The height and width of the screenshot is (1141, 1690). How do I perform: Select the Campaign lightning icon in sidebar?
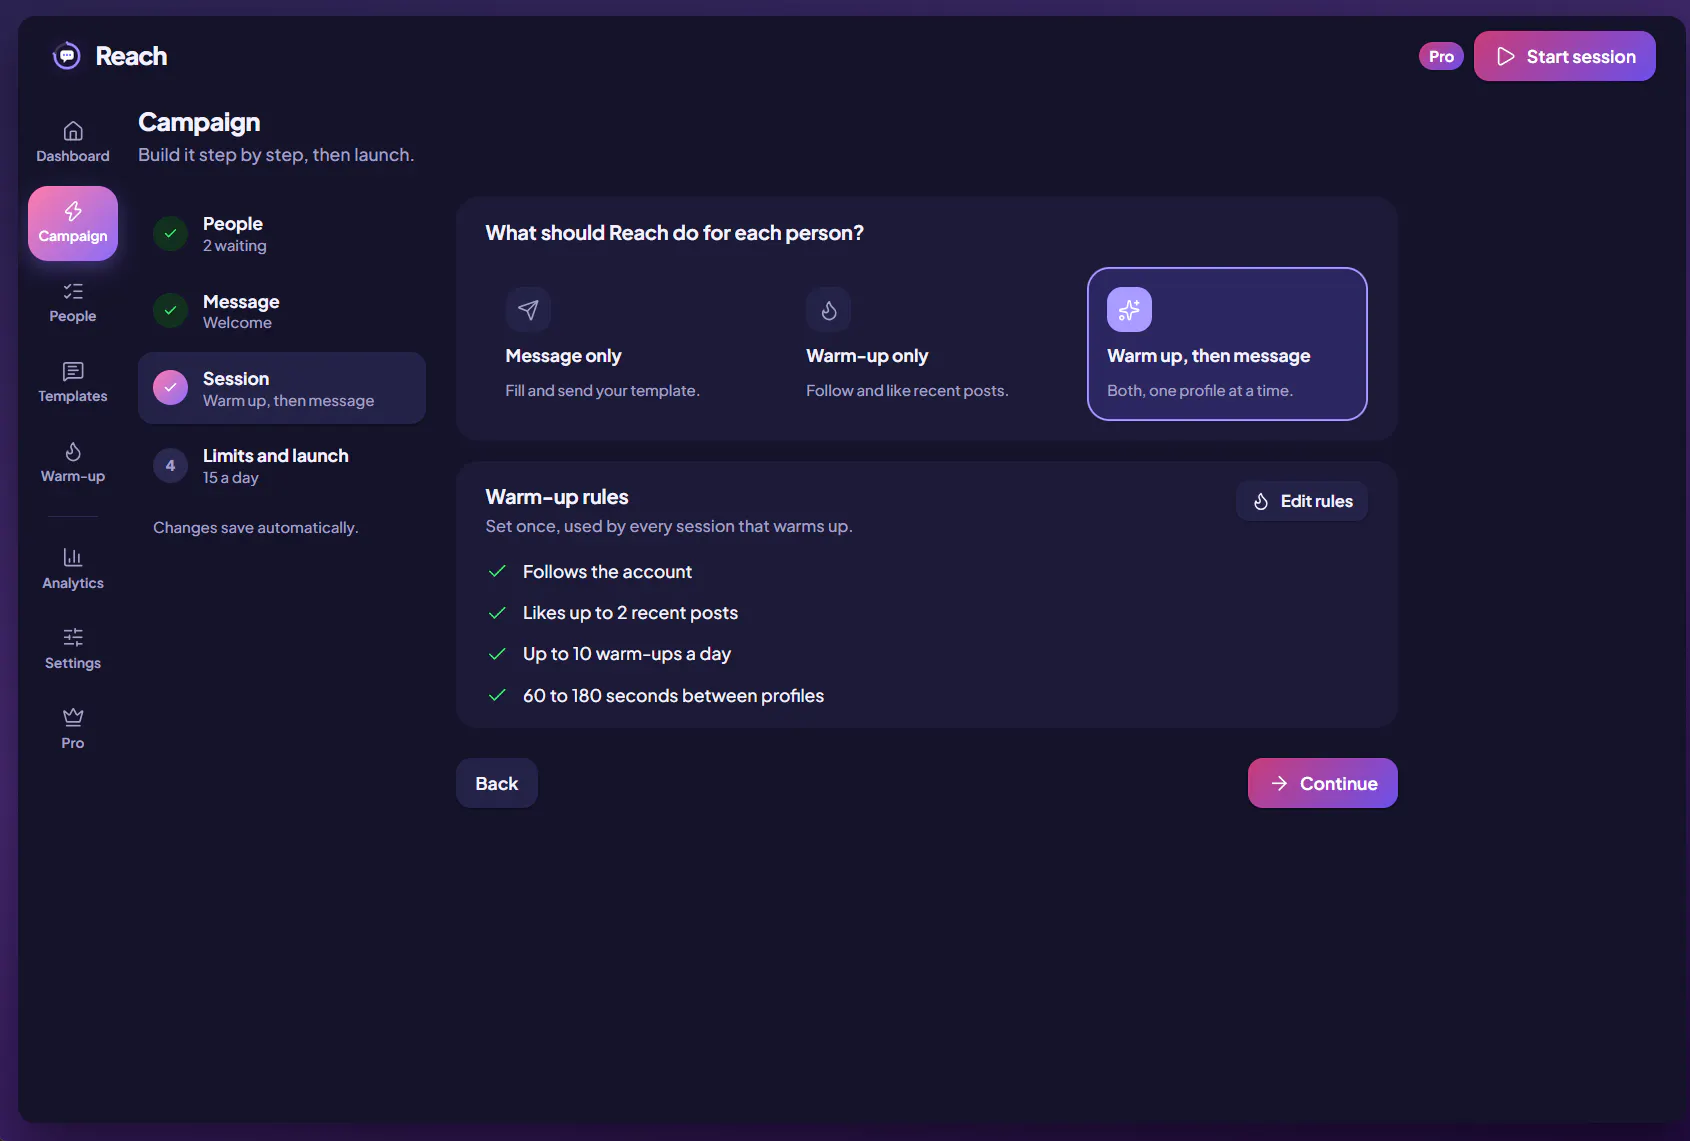tap(73, 211)
